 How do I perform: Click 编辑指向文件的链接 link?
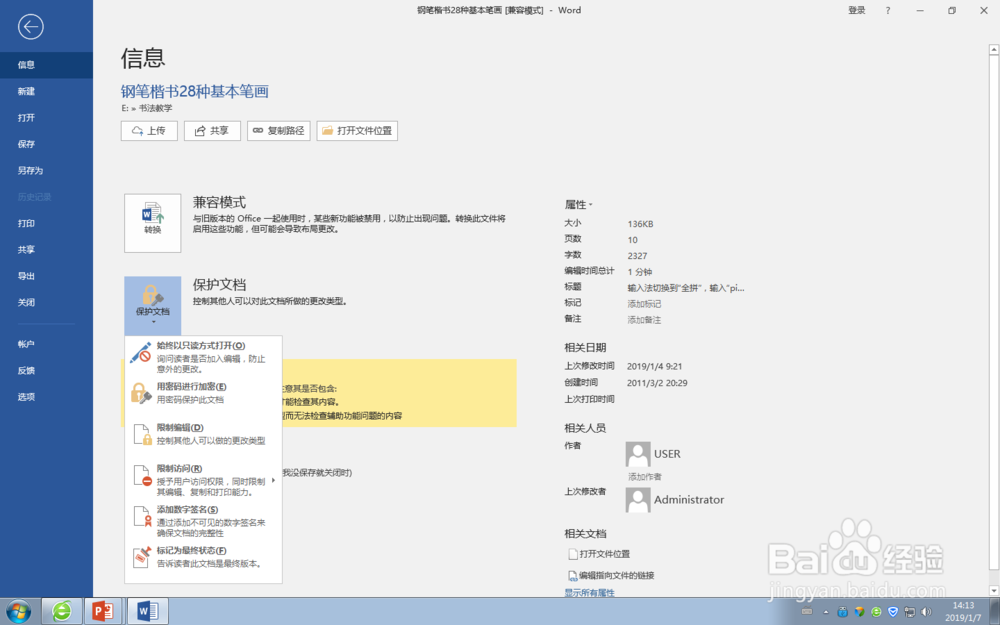(611, 575)
